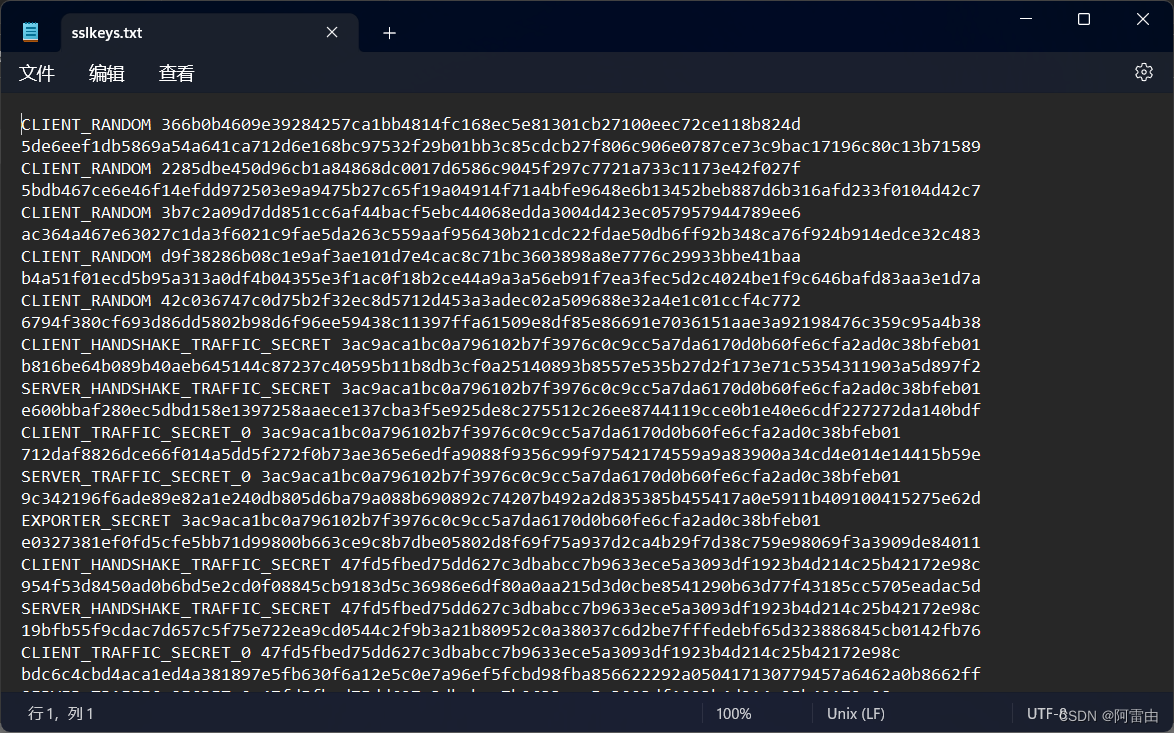Click line starting ac364a467e63027c

coord(501,234)
